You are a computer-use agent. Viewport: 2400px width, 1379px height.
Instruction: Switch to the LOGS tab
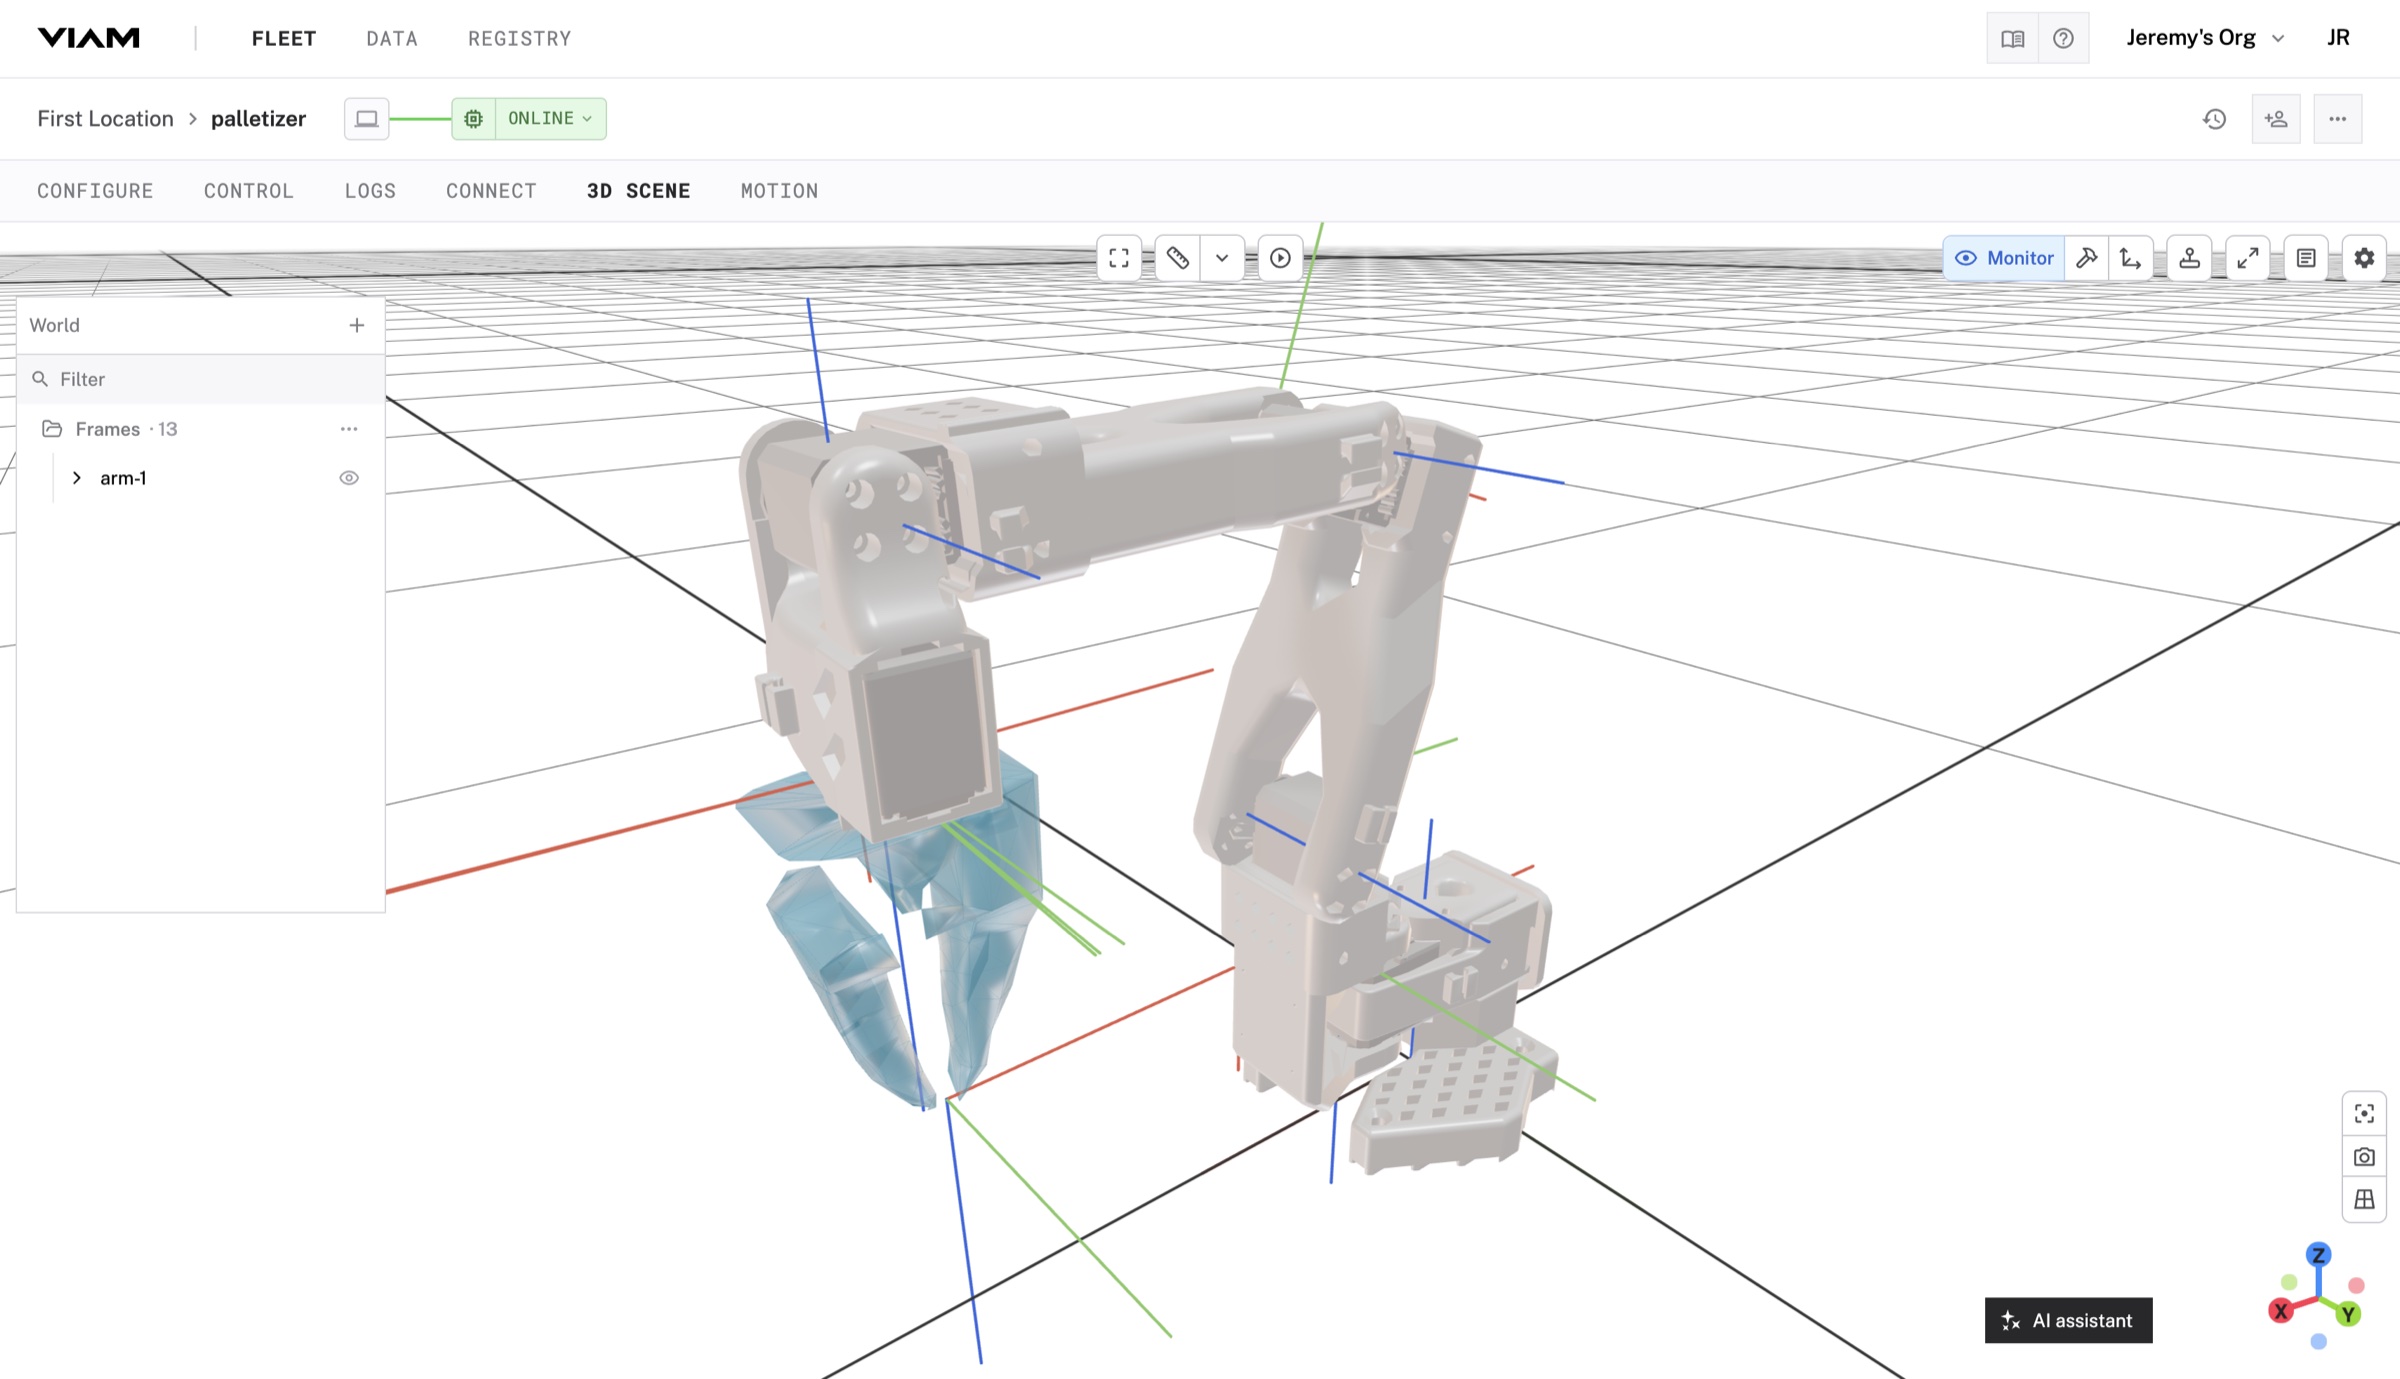coord(370,190)
